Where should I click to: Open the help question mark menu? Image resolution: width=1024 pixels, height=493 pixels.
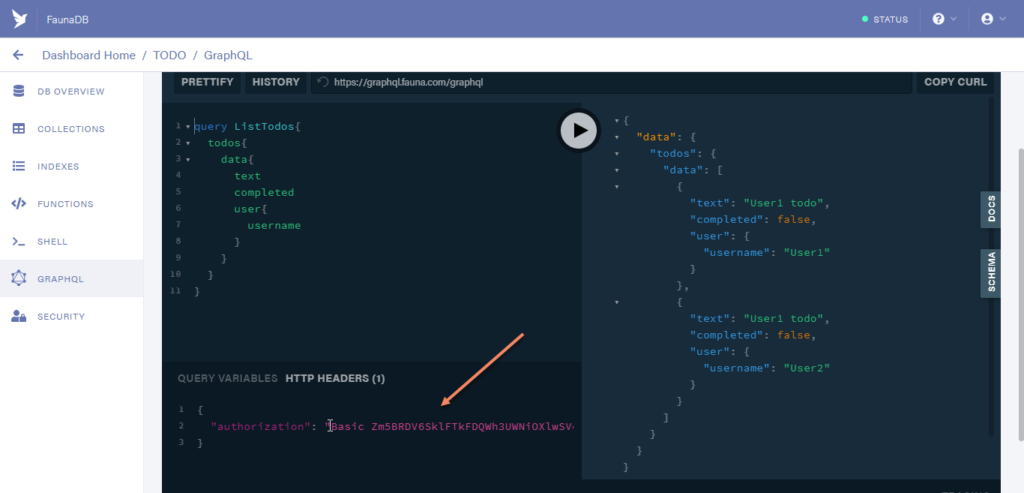coord(944,19)
